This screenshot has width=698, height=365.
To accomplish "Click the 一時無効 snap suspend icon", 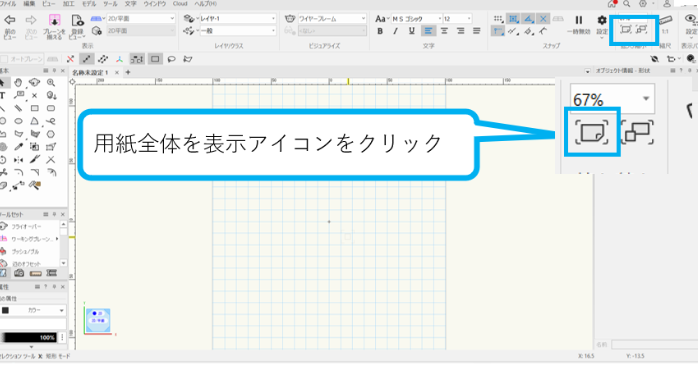I will click(x=579, y=20).
